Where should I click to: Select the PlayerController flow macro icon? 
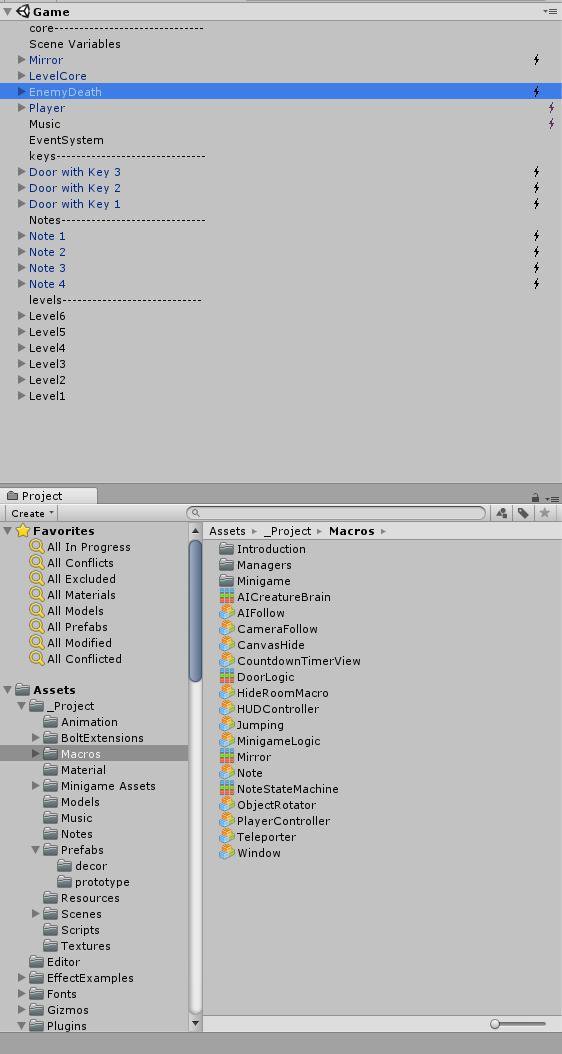pyautogui.click(x=227, y=821)
